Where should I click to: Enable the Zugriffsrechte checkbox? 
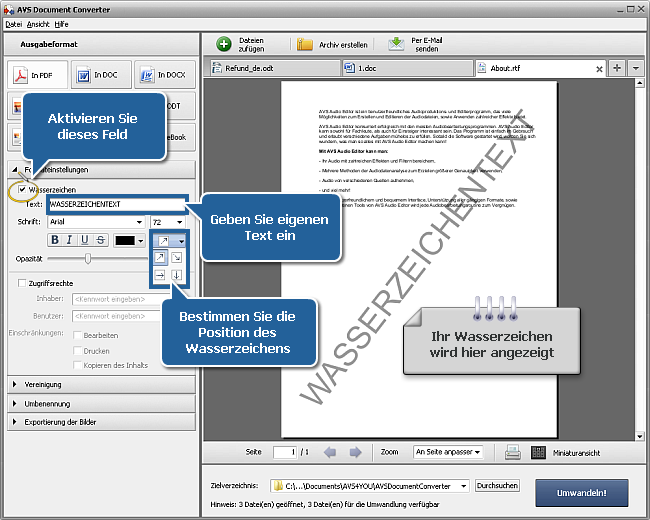22,283
